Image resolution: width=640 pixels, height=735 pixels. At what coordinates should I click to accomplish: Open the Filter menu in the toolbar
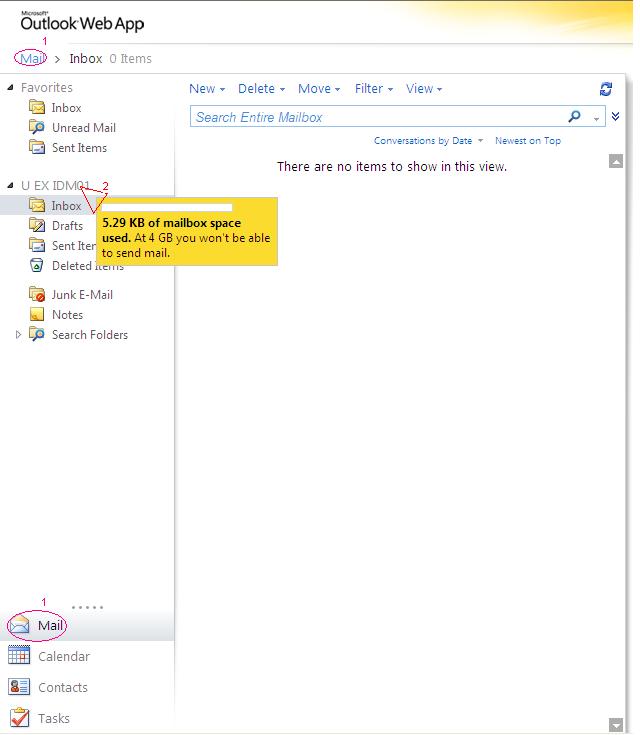point(373,89)
